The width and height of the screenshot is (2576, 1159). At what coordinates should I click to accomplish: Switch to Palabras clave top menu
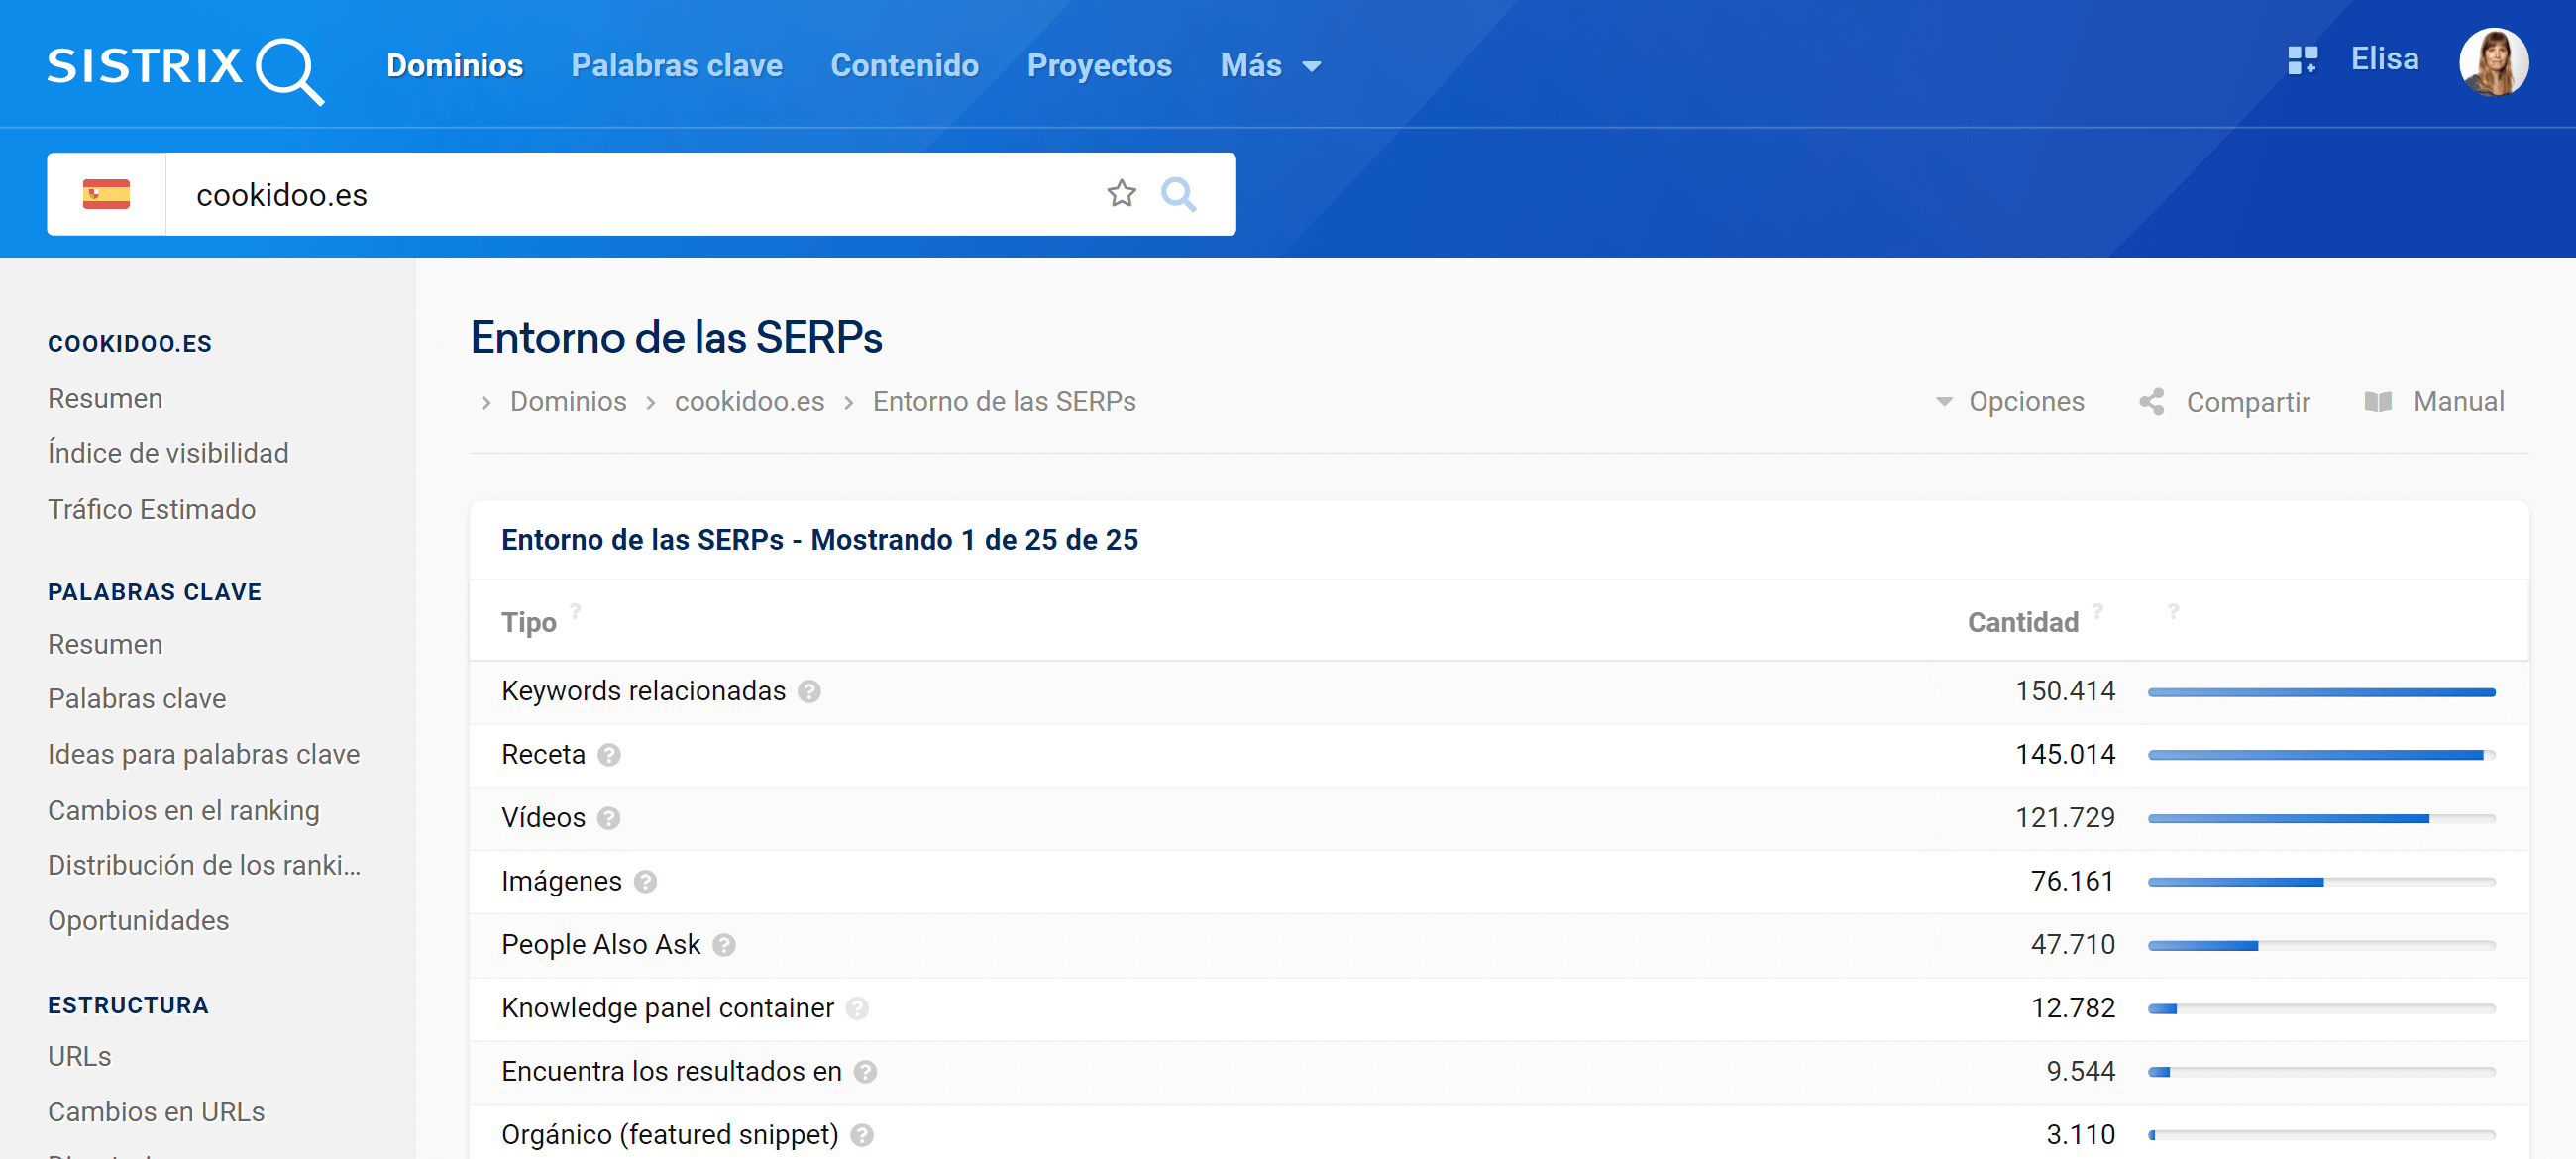point(676,66)
